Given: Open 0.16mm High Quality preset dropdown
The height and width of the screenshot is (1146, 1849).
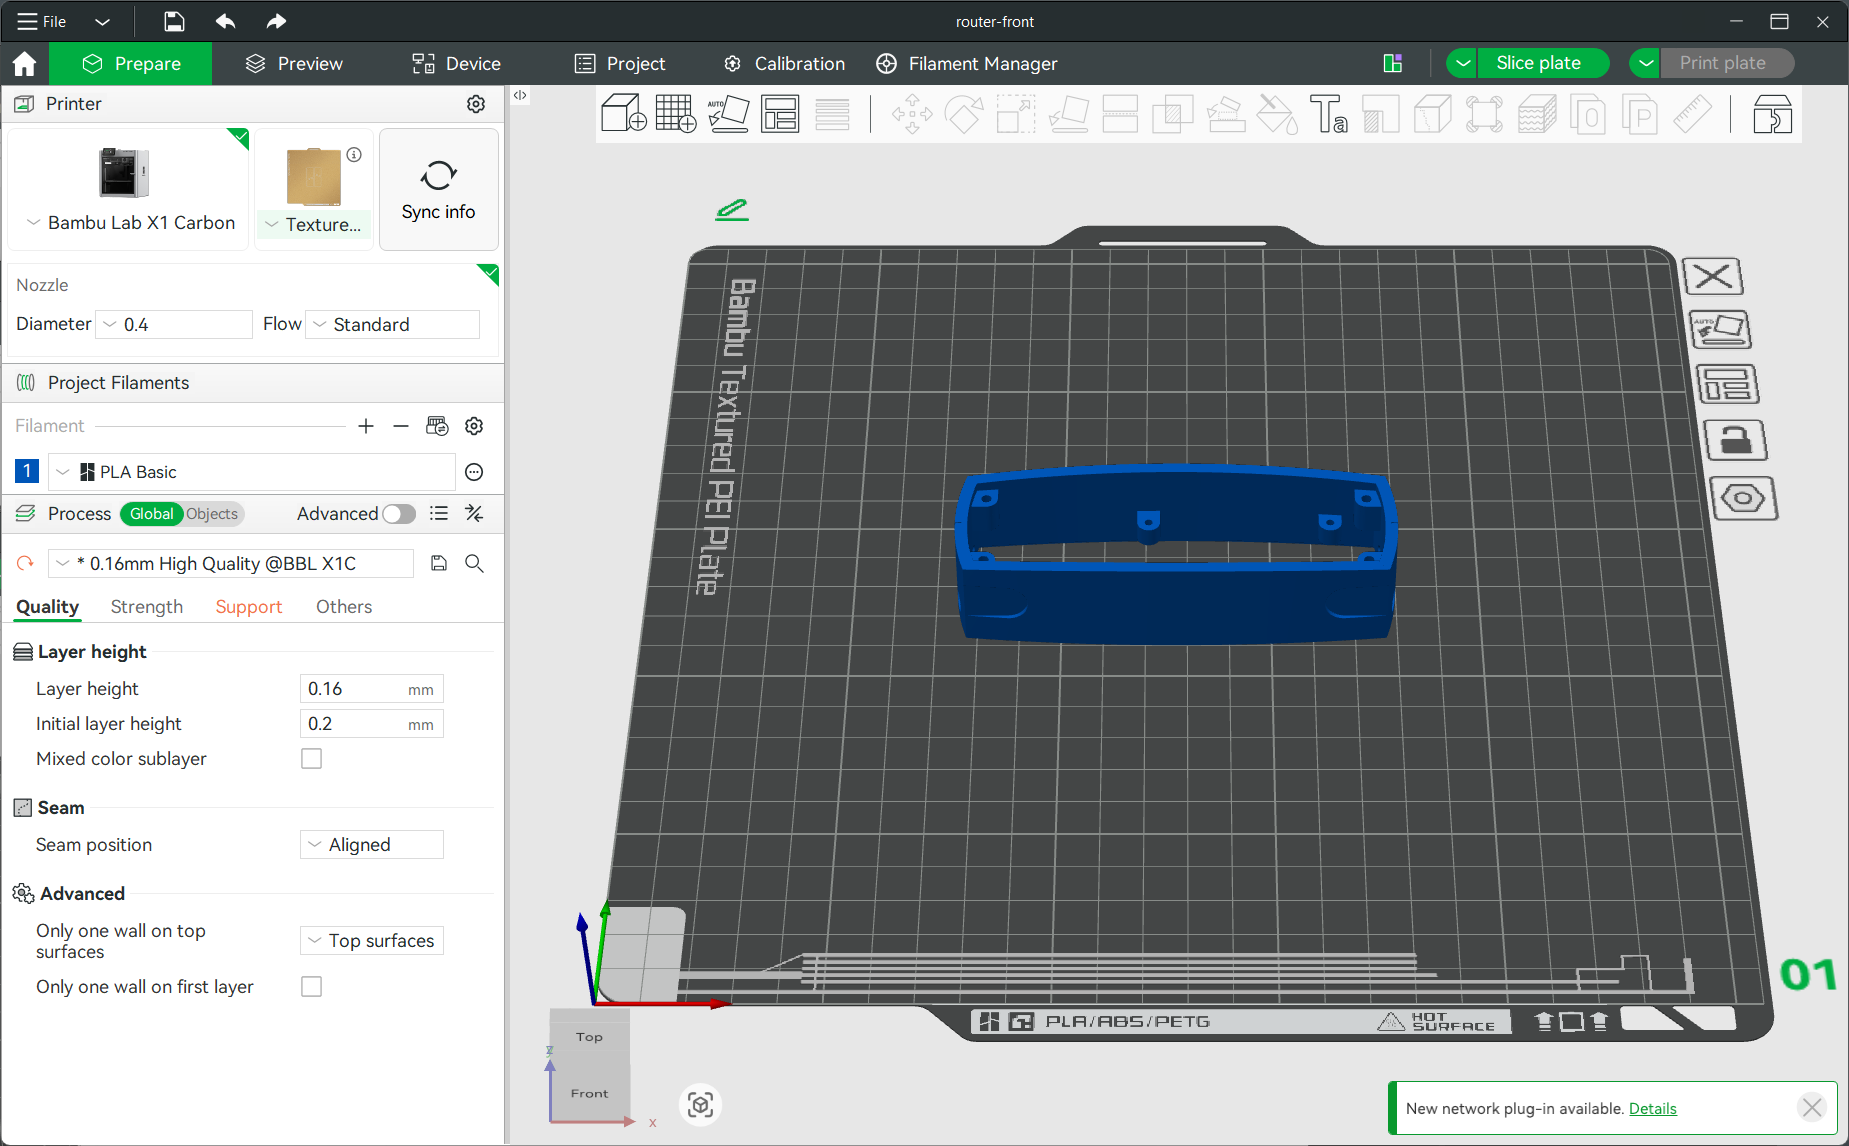Looking at the screenshot, I should 231,564.
